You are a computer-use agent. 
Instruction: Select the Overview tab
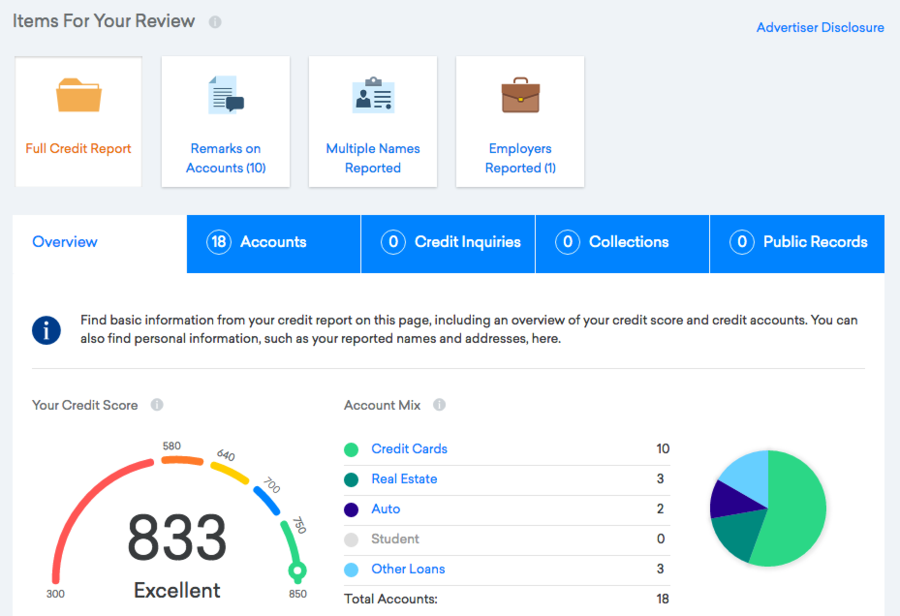click(x=65, y=242)
